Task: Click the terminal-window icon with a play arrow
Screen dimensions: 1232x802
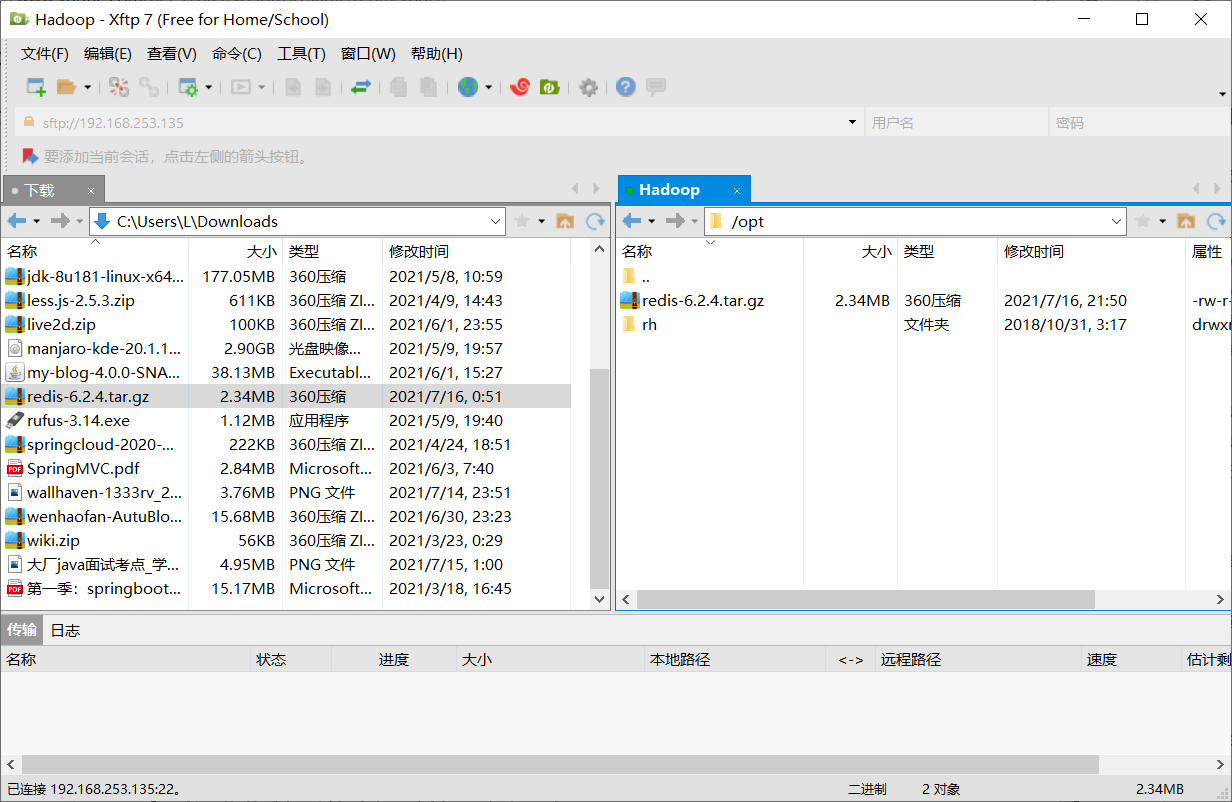Action: tap(241, 87)
